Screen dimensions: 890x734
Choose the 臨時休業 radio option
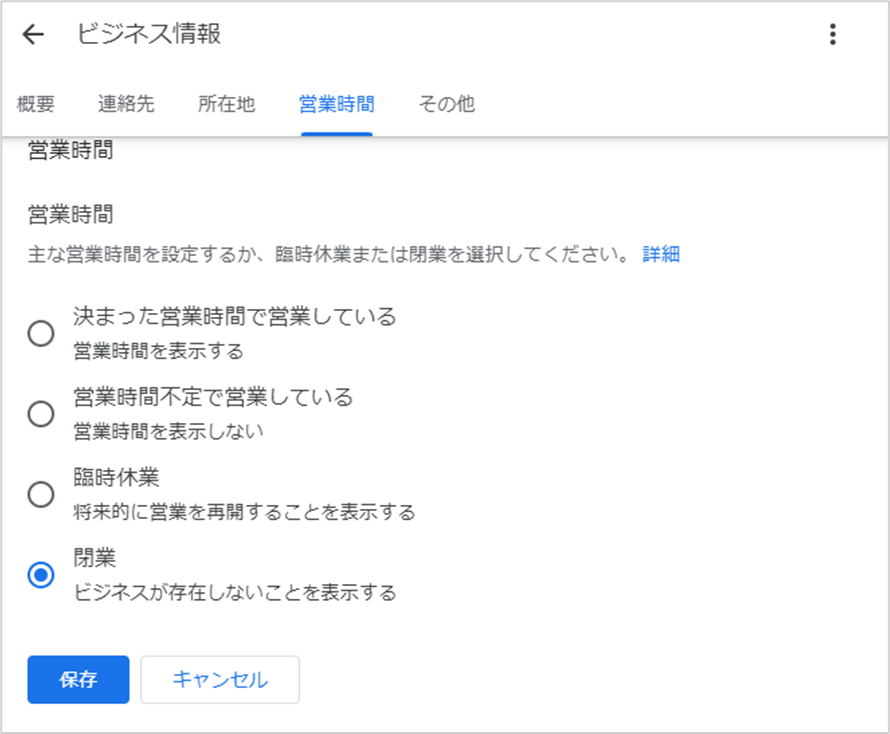pyautogui.click(x=41, y=494)
